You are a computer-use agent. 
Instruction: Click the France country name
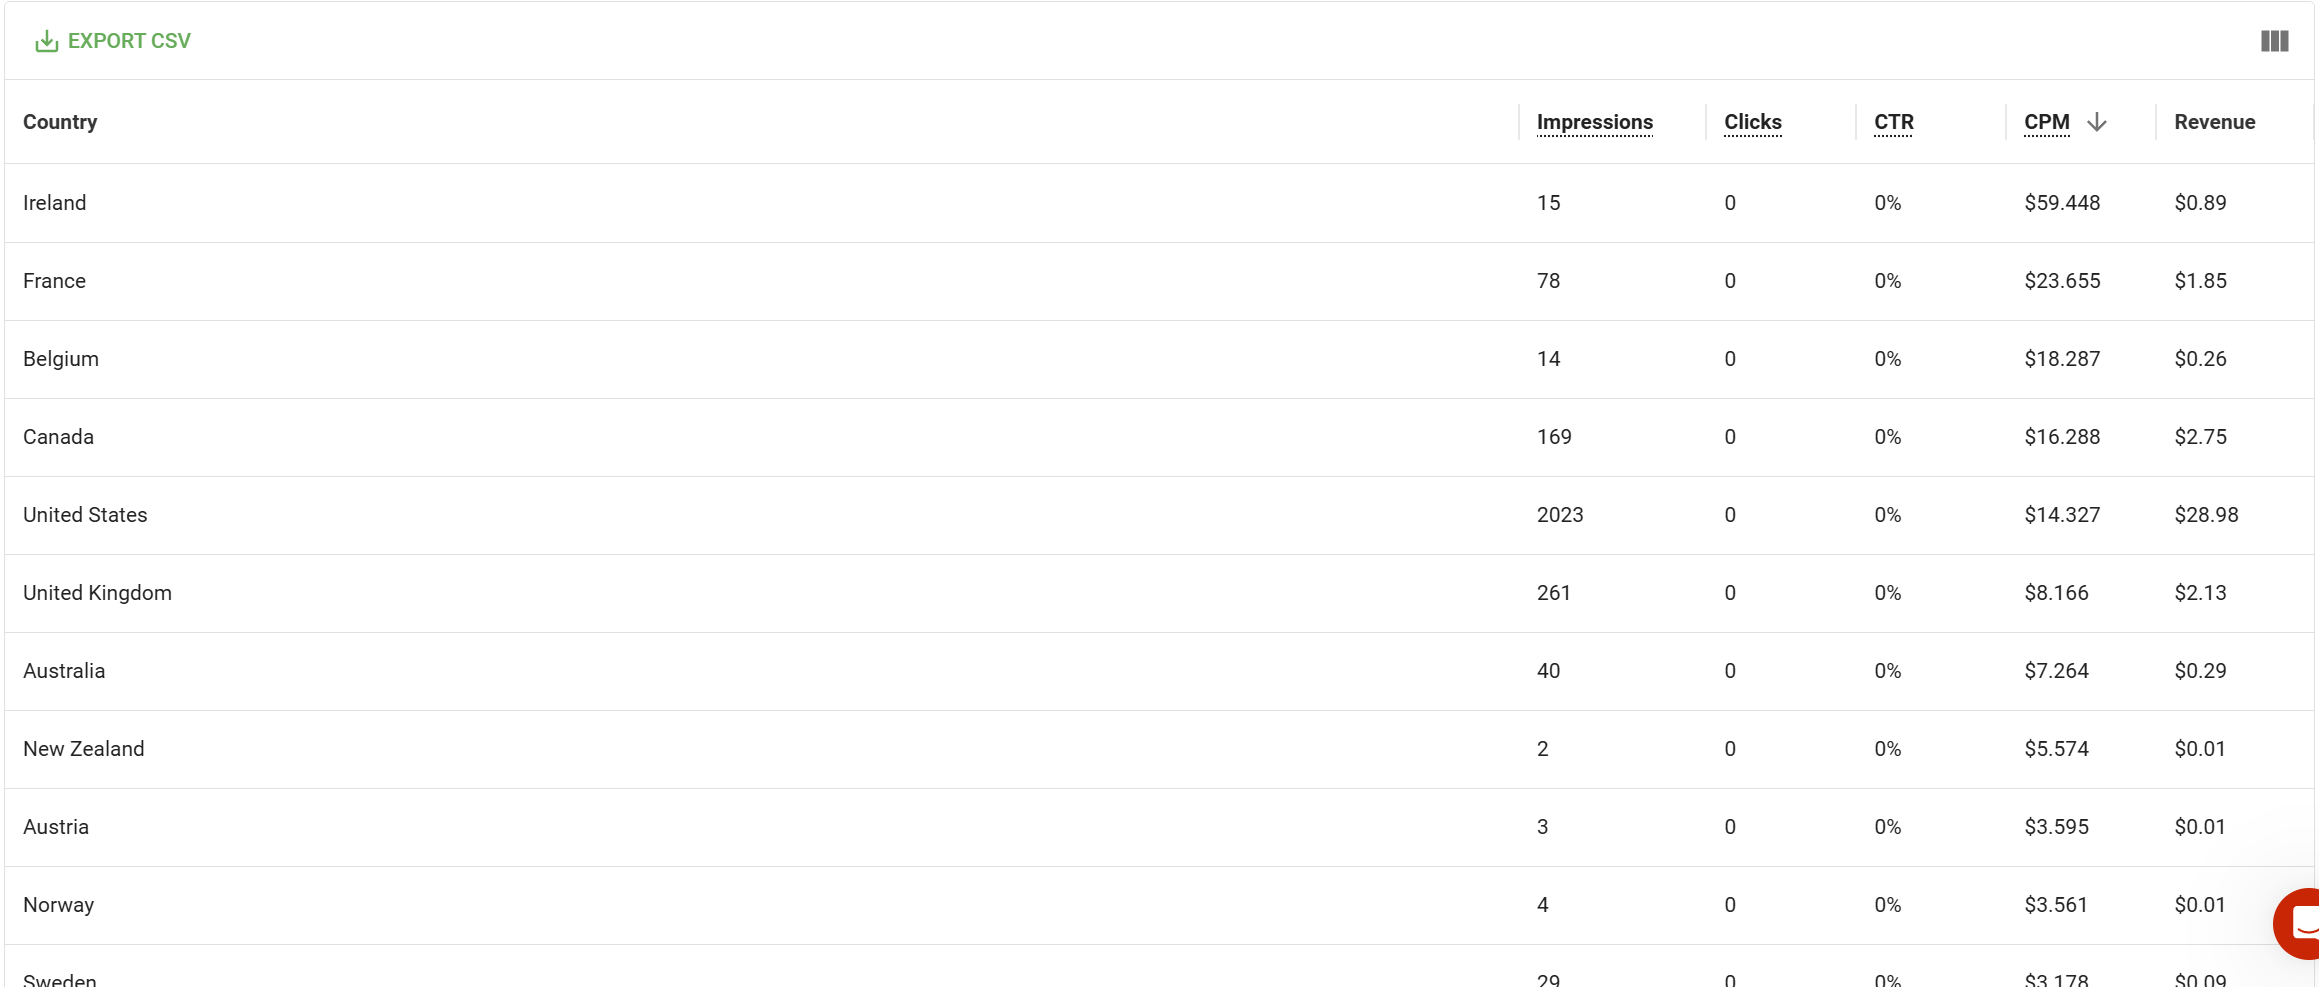(x=54, y=281)
